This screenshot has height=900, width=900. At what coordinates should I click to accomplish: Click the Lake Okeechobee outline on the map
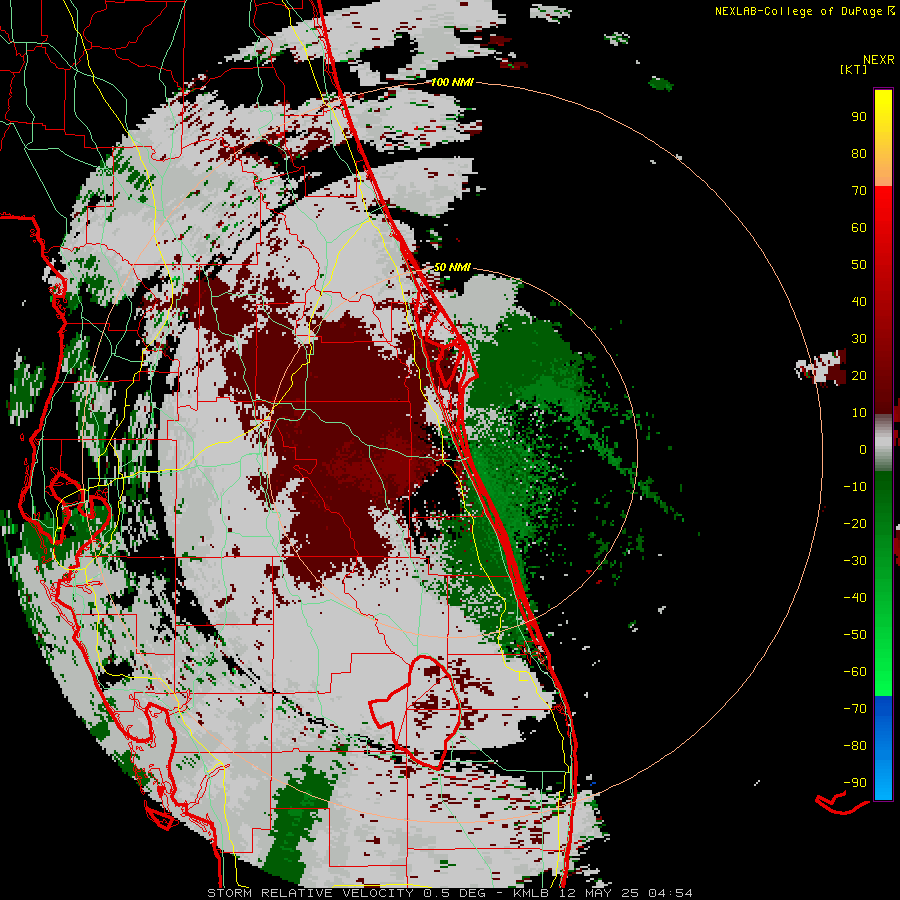(x=415, y=712)
